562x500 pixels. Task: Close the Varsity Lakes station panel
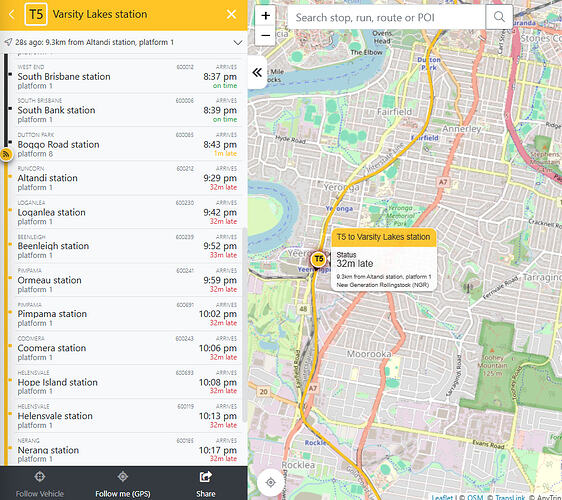(232, 14)
